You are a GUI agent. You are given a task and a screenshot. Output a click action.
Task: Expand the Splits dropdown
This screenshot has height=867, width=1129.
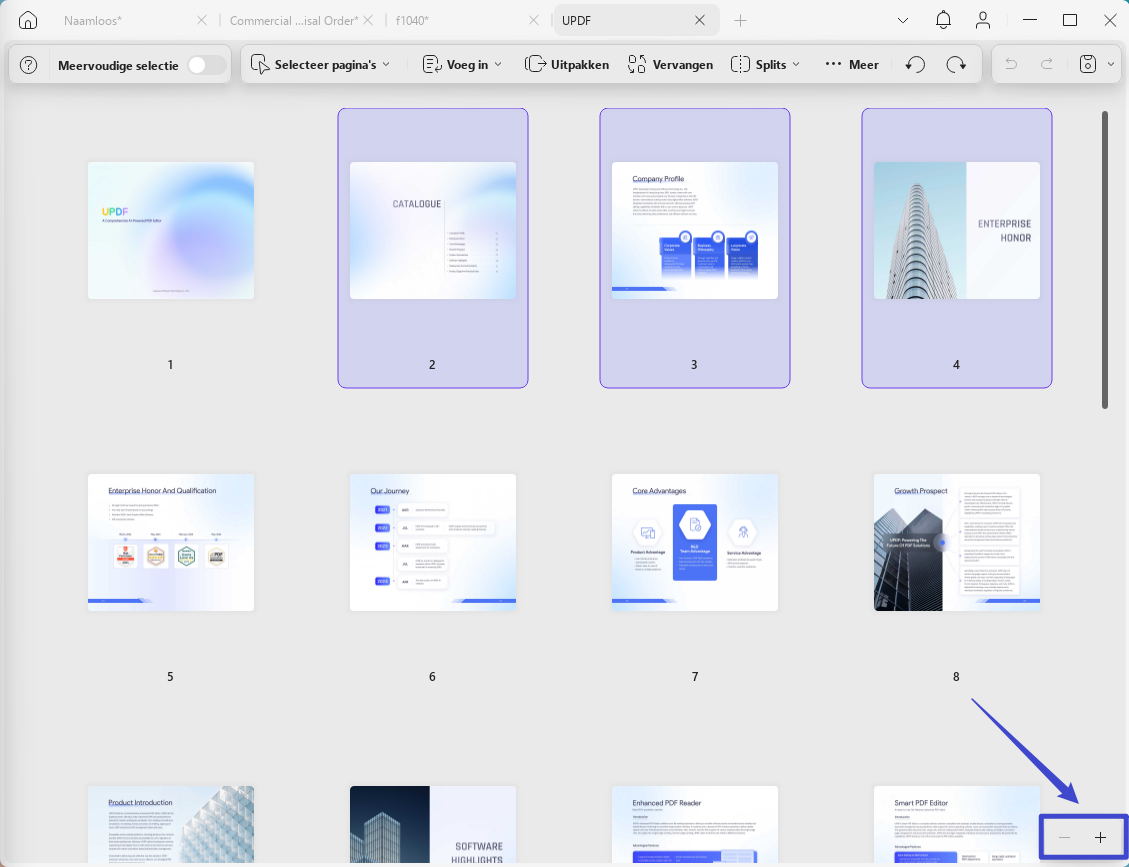(x=765, y=65)
